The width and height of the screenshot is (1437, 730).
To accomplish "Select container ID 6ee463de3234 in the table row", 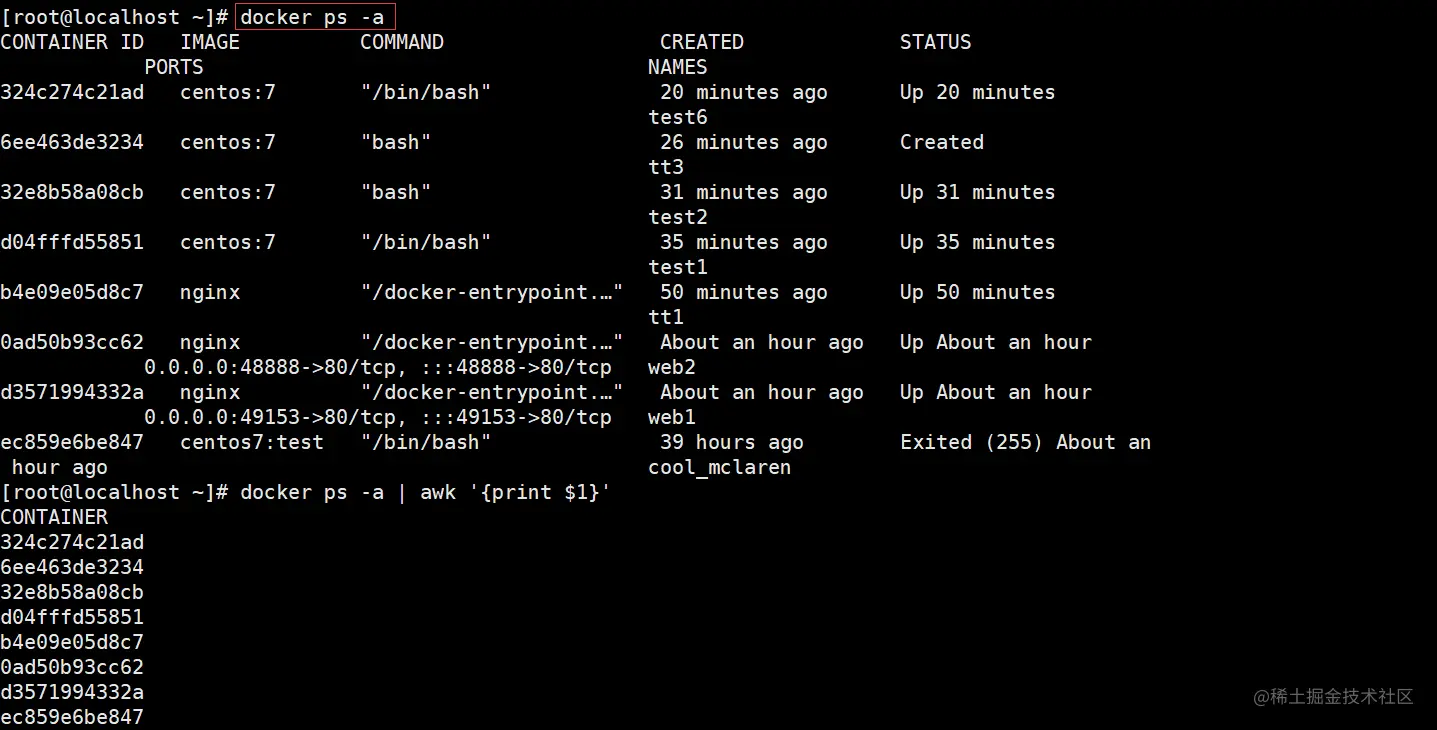I will click(x=72, y=142).
